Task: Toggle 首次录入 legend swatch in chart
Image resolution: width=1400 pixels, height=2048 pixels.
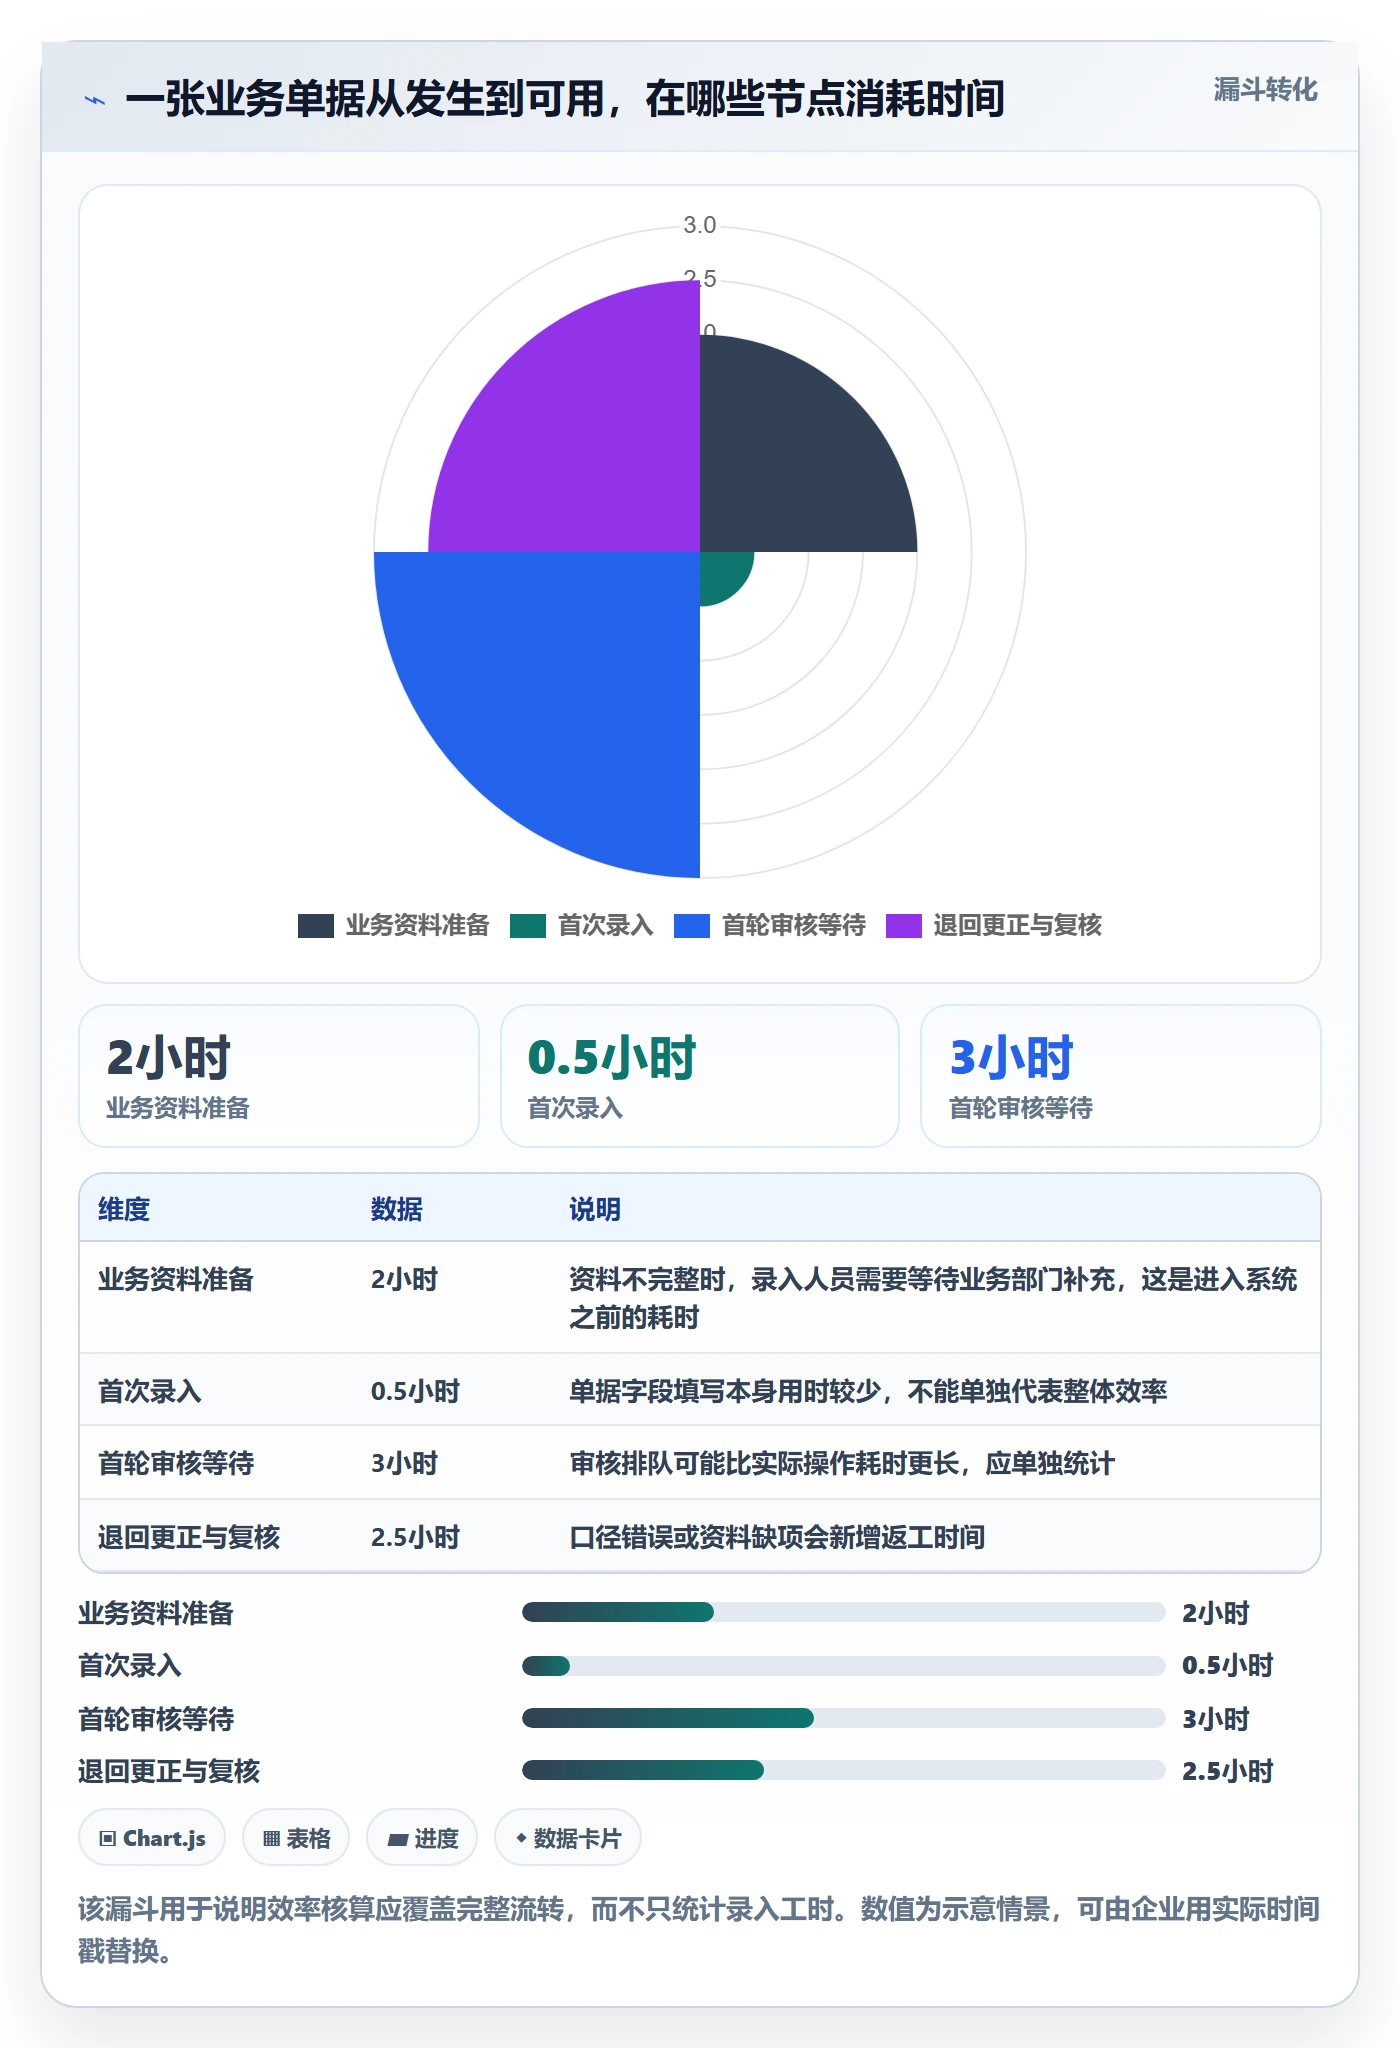Action: pos(528,926)
